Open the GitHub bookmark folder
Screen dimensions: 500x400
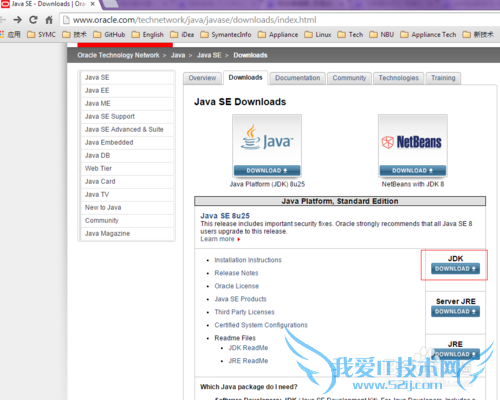(109, 35)
